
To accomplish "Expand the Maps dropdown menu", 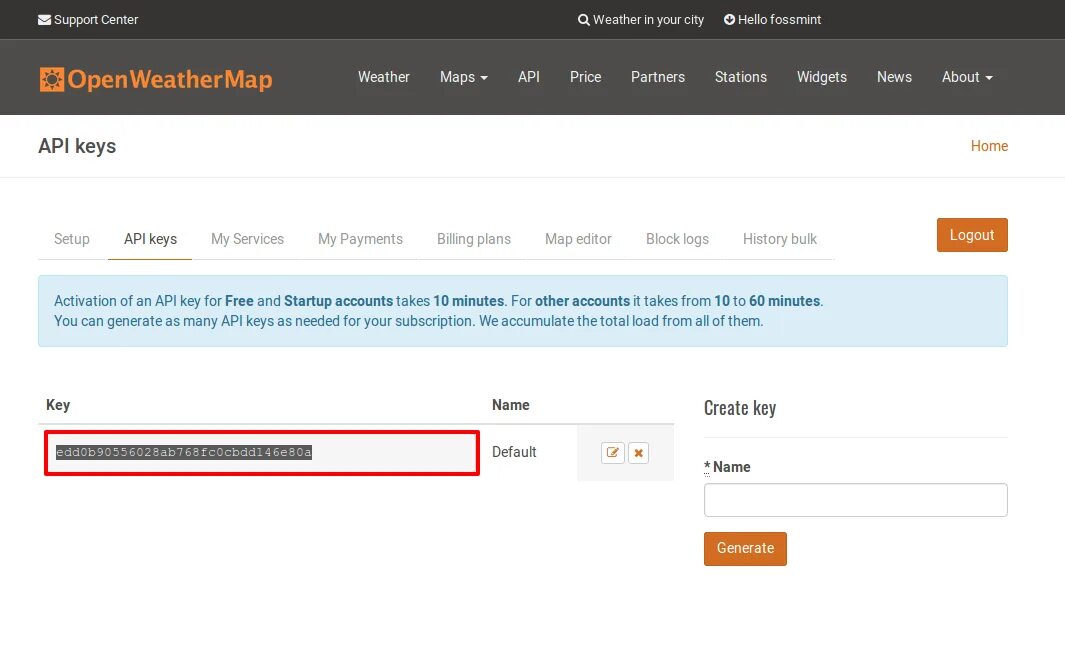I will pos(464,77).
